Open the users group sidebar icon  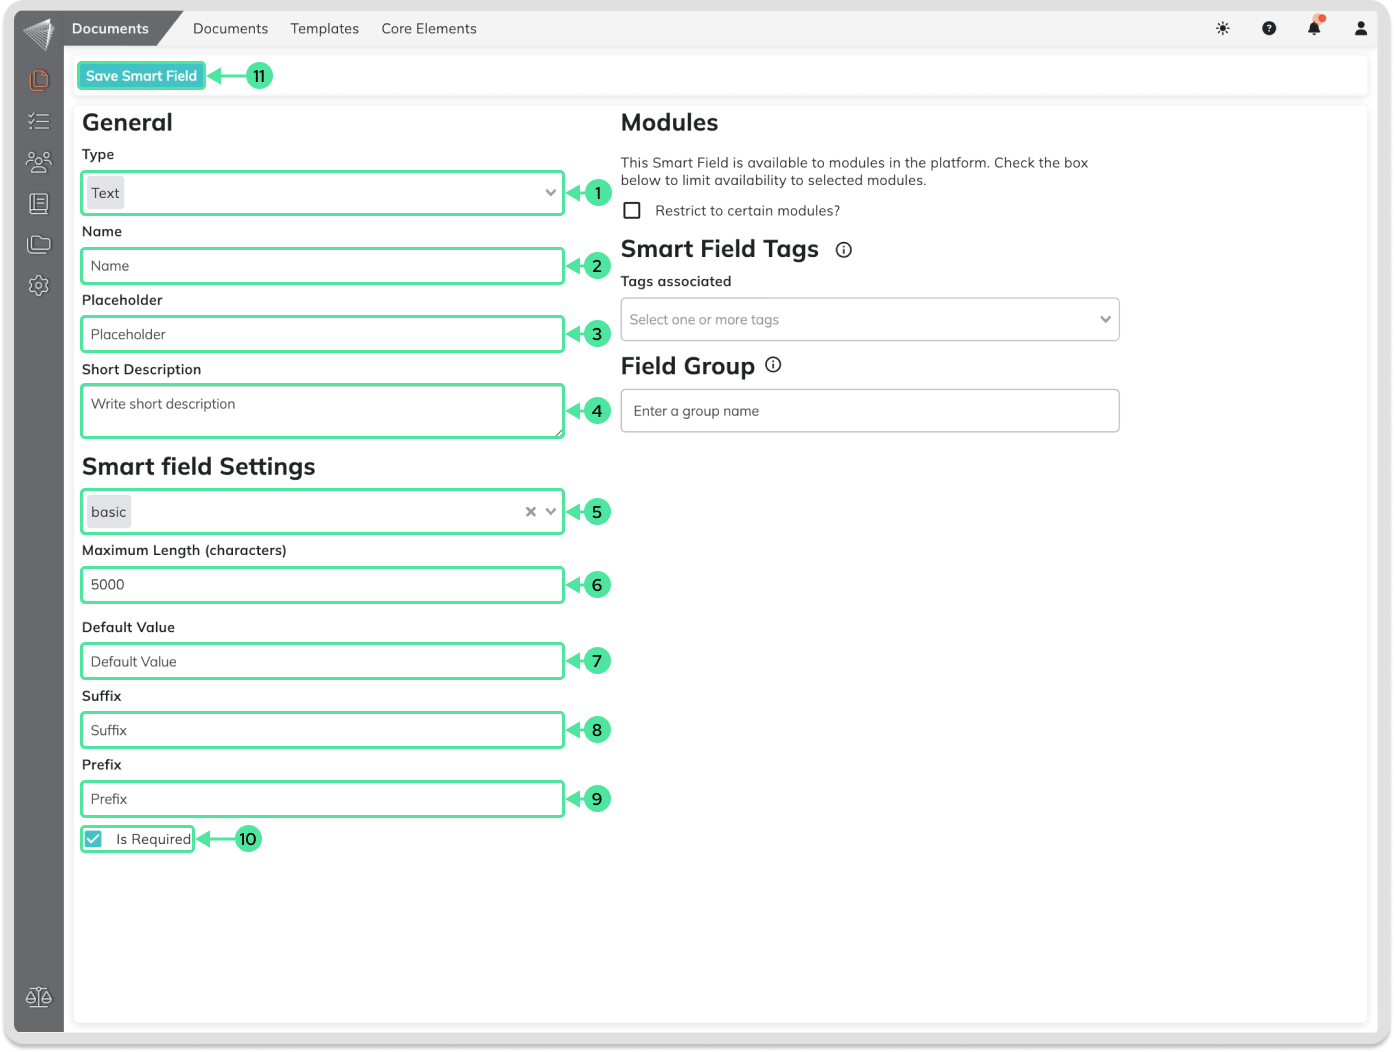click(x=39, y=162)
